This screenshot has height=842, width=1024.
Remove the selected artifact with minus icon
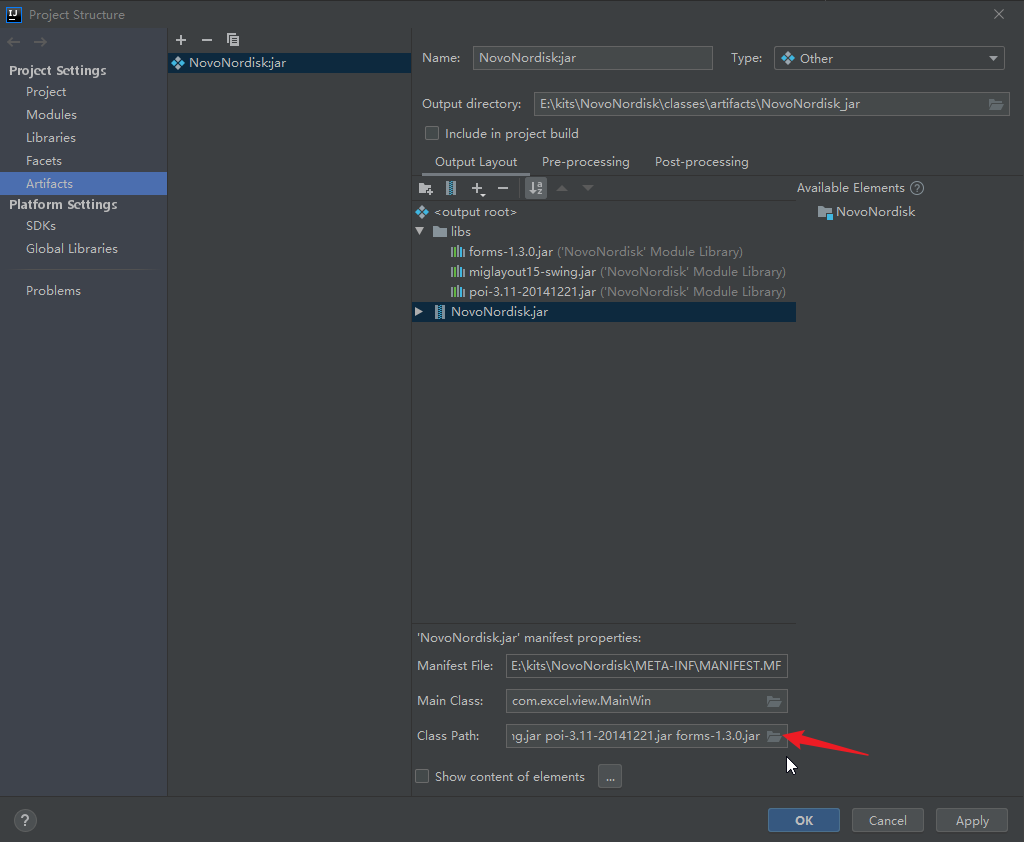(x=207, y=40)
